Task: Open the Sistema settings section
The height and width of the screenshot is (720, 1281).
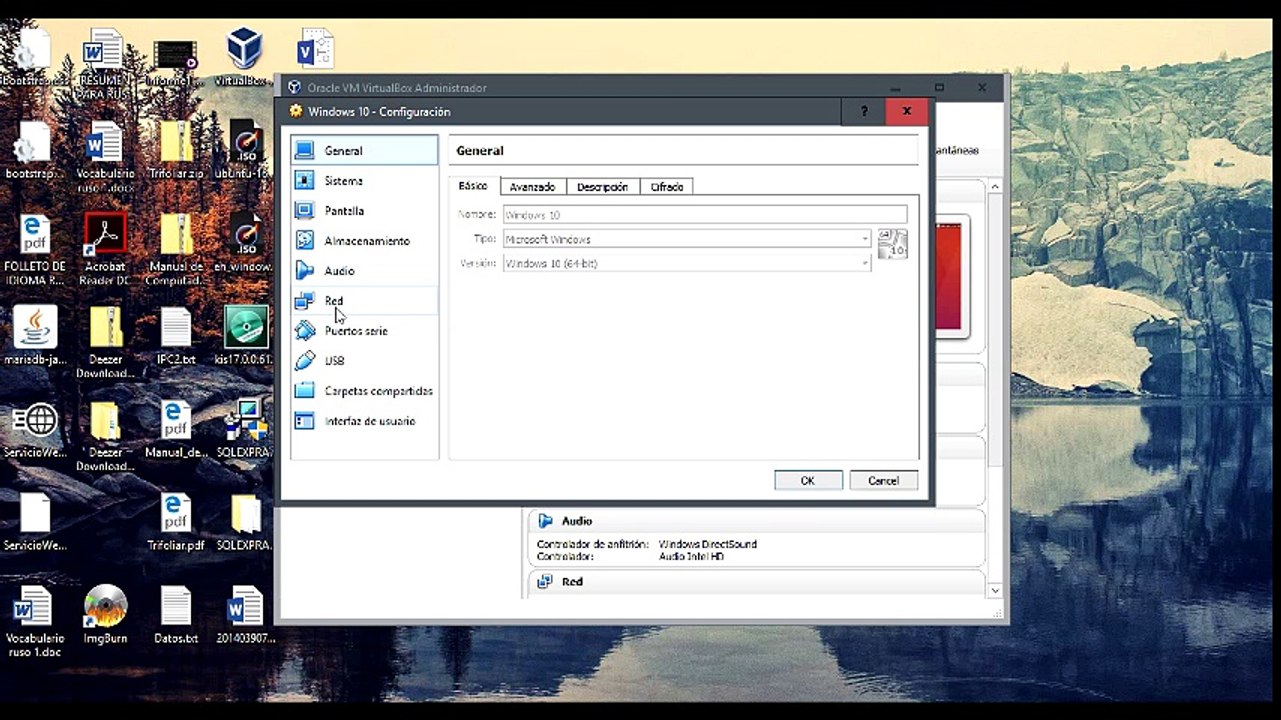Action: pyautogui.click(x=364, y=181)
